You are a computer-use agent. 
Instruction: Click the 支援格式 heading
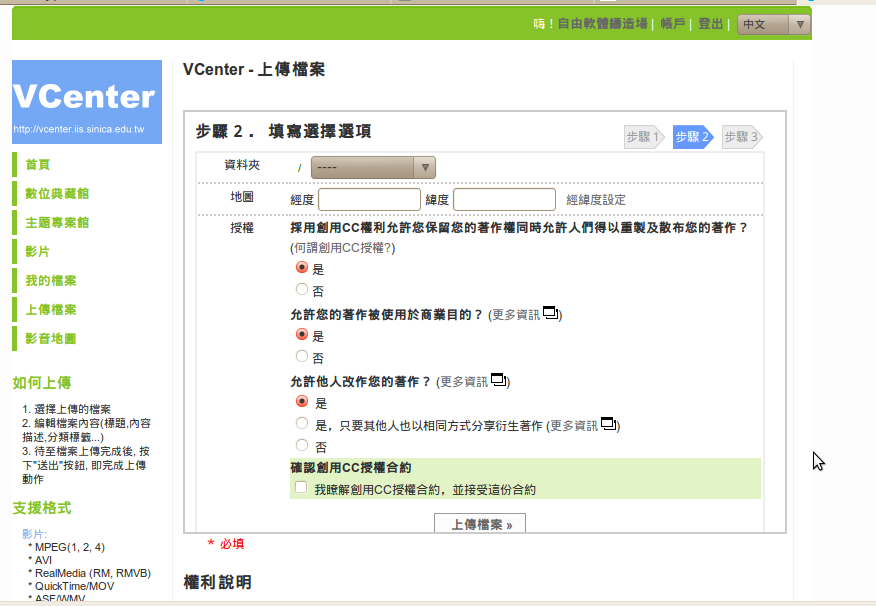point(42,508)
